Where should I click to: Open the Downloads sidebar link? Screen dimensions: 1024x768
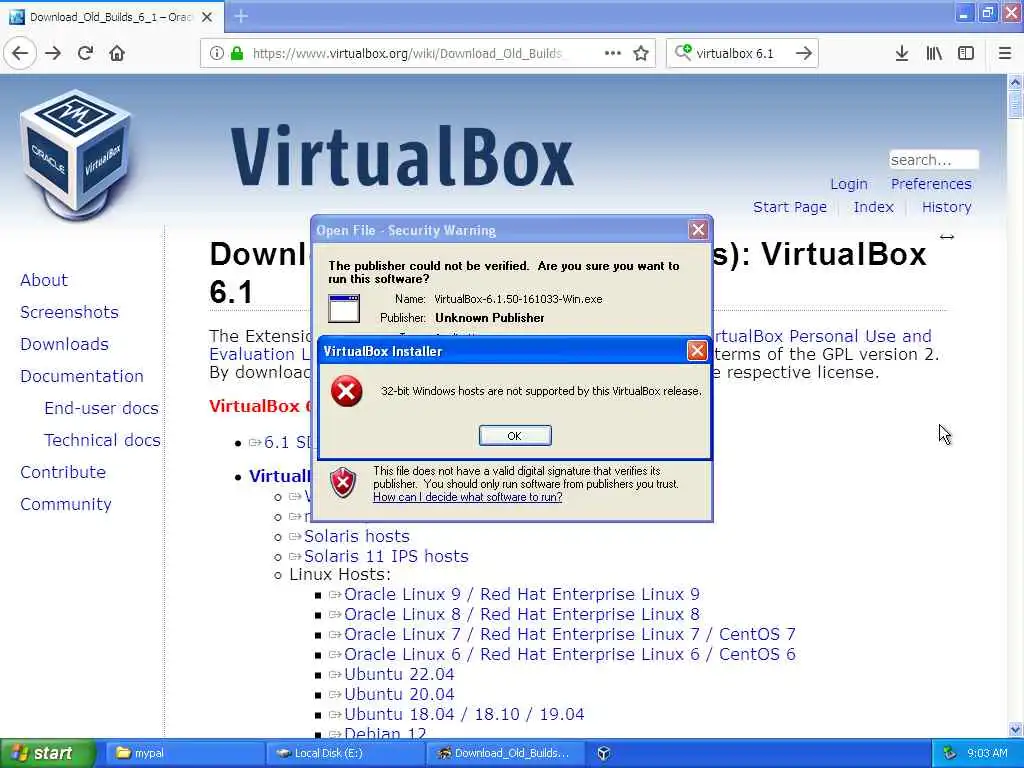click(65, 344)
